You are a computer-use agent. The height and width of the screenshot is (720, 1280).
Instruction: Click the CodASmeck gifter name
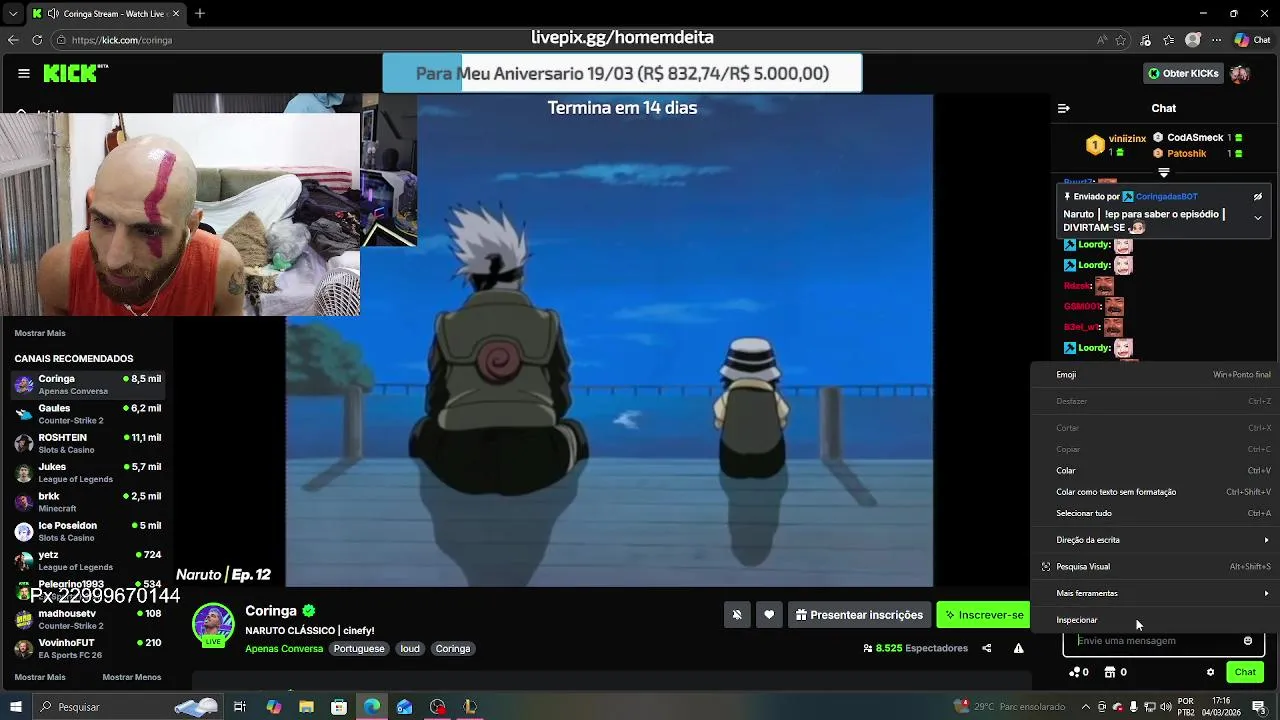pyautogui.click(x=1195, y=138)
